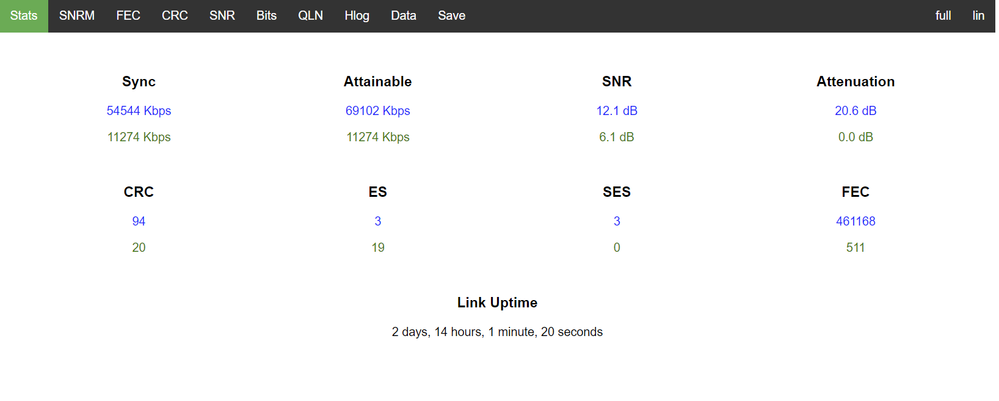Open the QLN tab

[x=311, y=16]
